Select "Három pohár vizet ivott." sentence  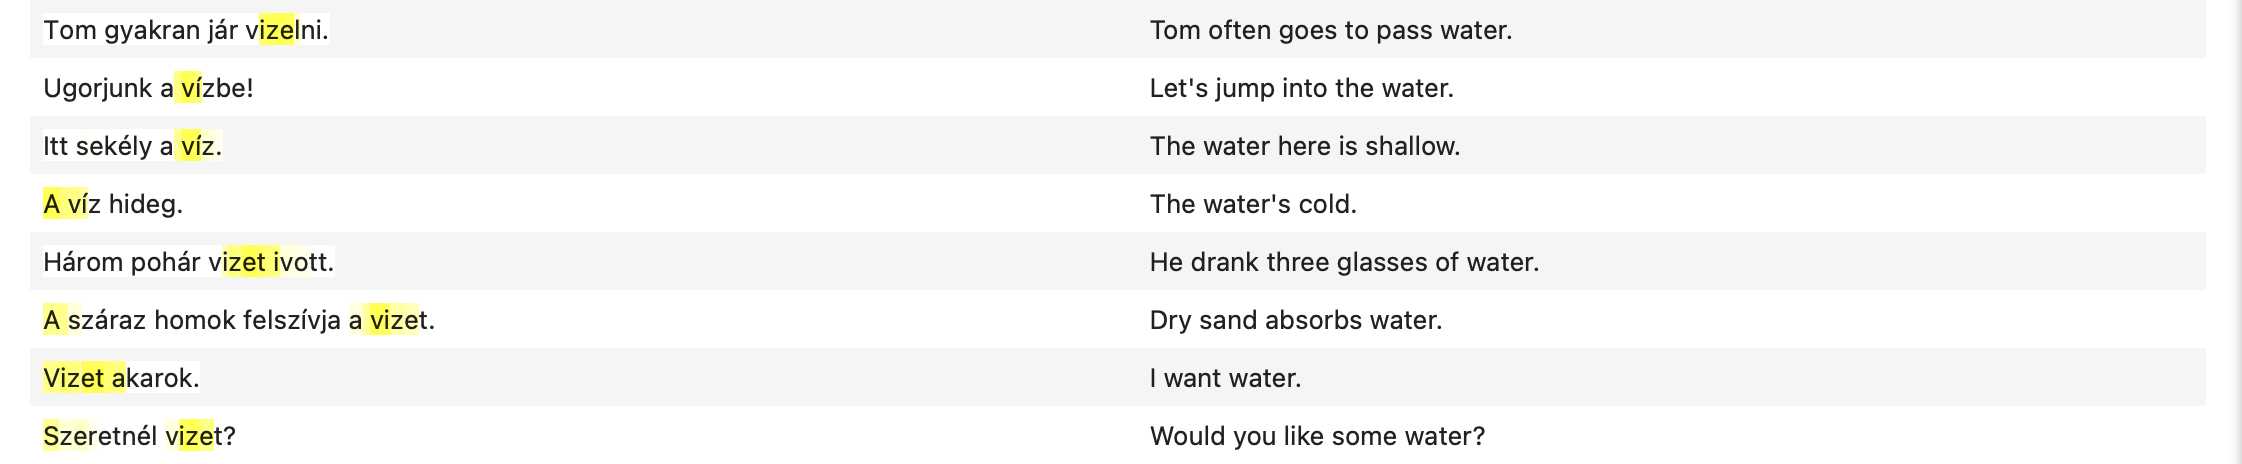(x=188, y=262)
